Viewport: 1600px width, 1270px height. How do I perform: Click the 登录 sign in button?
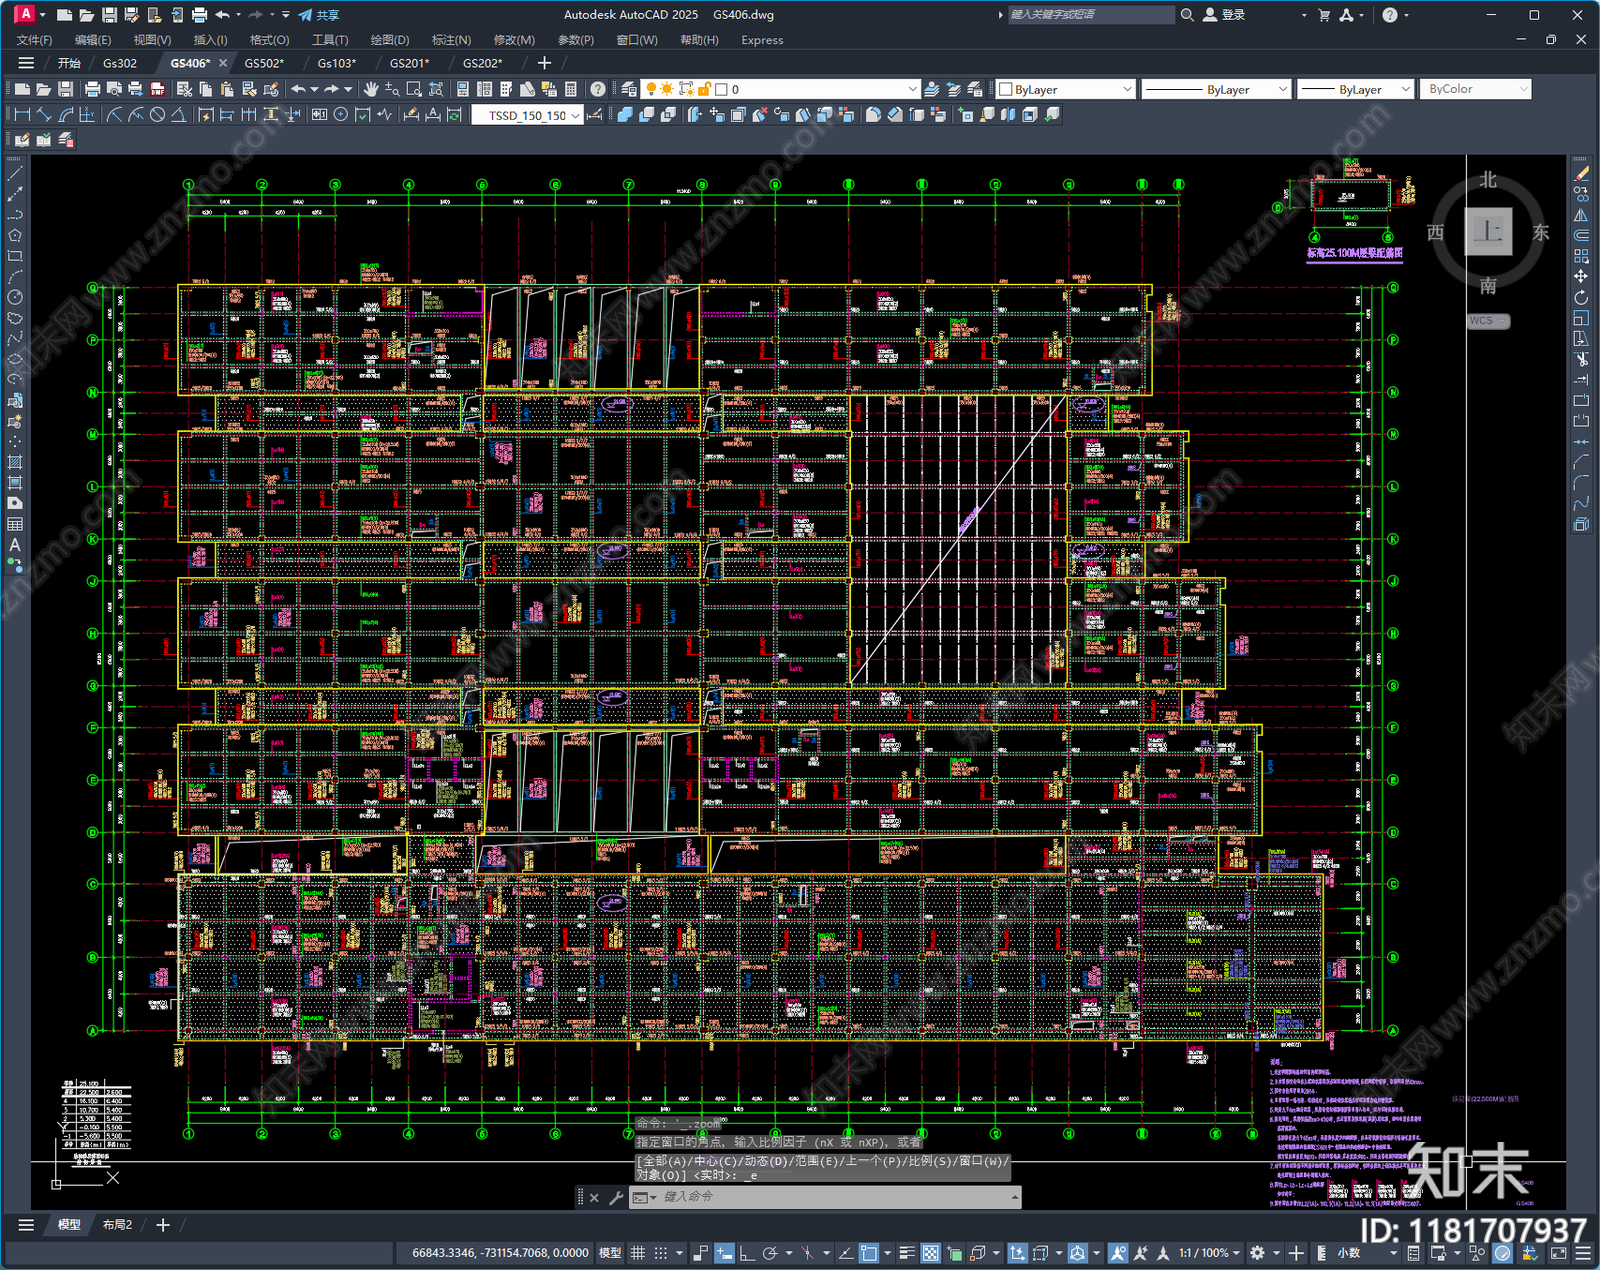pos(1224,15)
